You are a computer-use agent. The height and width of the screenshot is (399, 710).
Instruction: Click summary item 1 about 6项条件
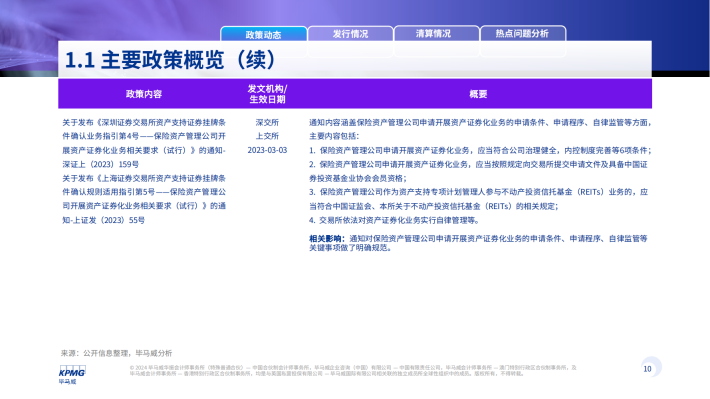pyautogui.click(x=480, y=150)
